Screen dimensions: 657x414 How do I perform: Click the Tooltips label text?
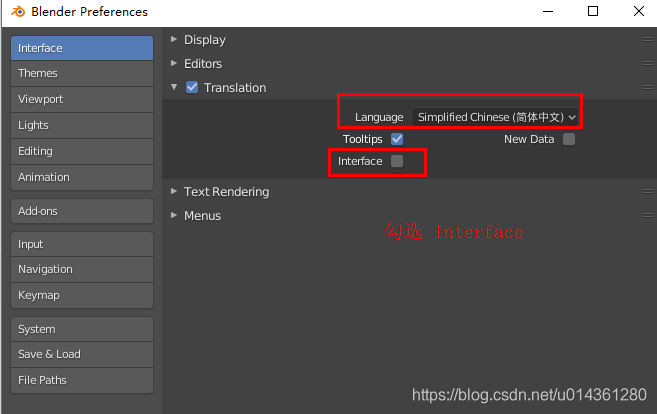click(362, 139)
